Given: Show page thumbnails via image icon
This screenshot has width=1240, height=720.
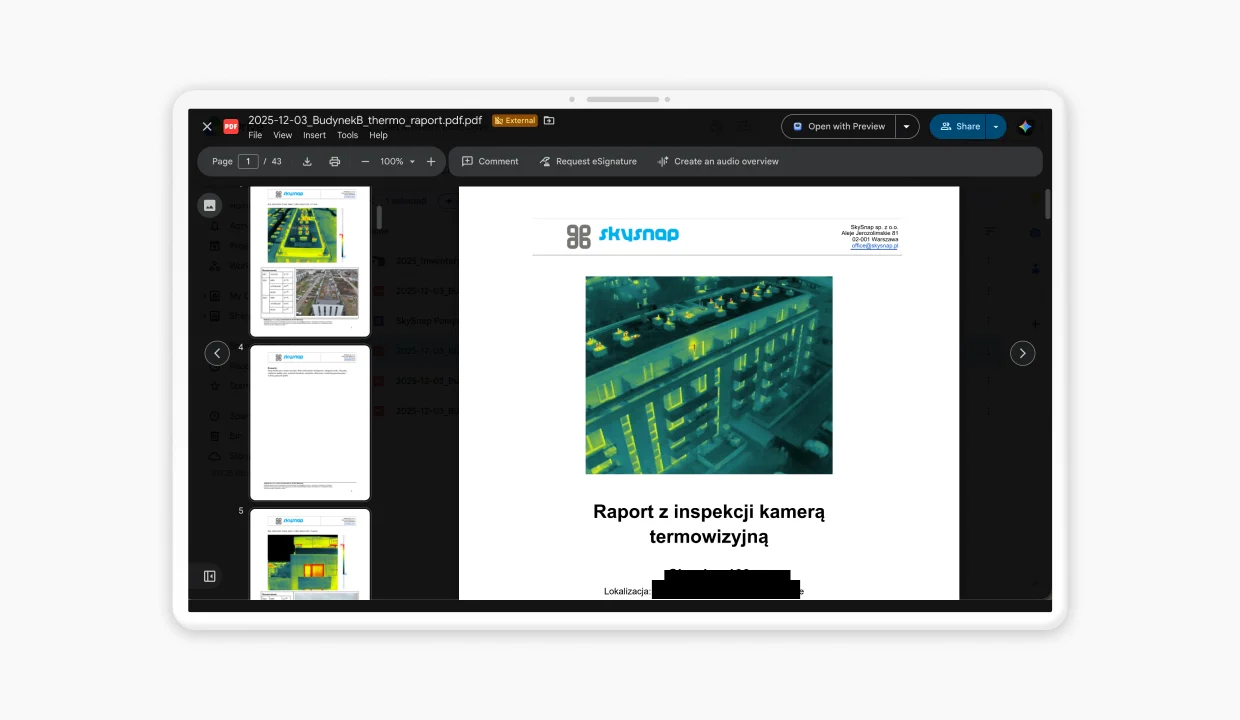Looking at the screenshot, I should click(x=210, y=205).
